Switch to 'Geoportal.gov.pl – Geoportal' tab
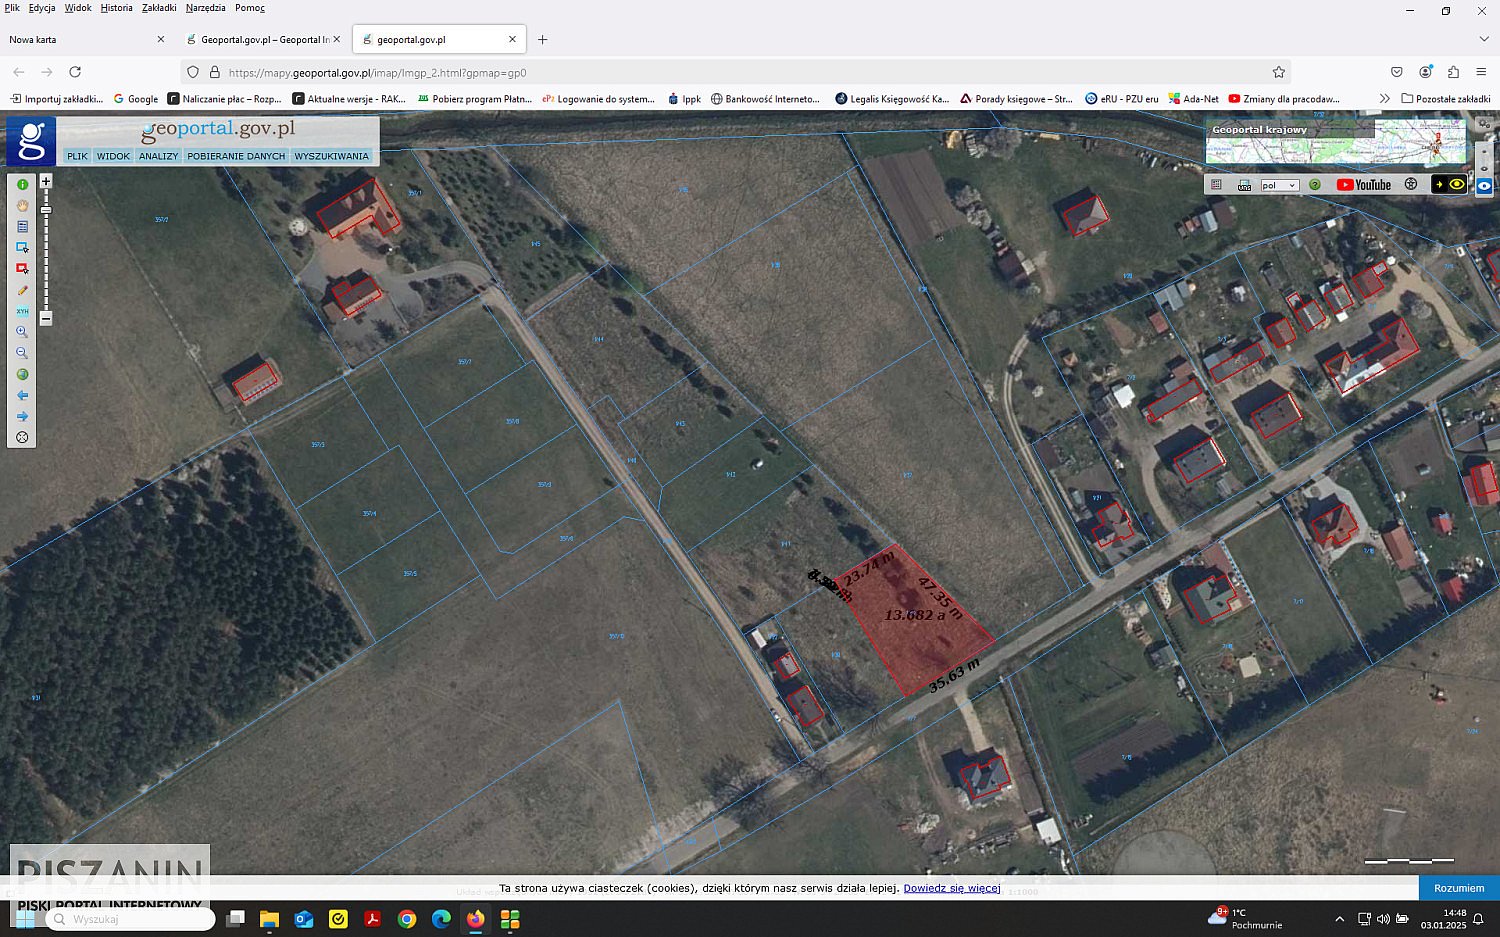1500x937 pixels. [263, 39]
